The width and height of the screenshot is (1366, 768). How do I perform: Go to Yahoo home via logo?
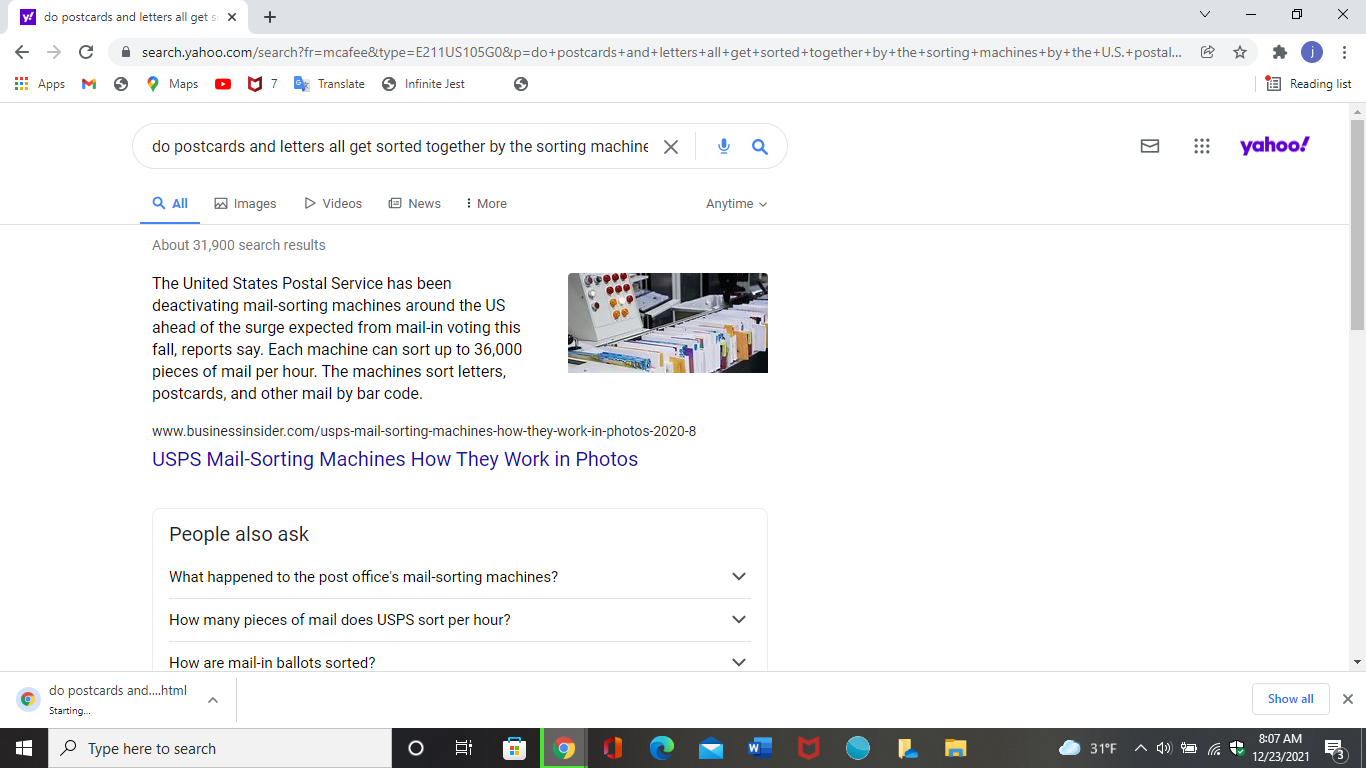(x=1275, y=146)
